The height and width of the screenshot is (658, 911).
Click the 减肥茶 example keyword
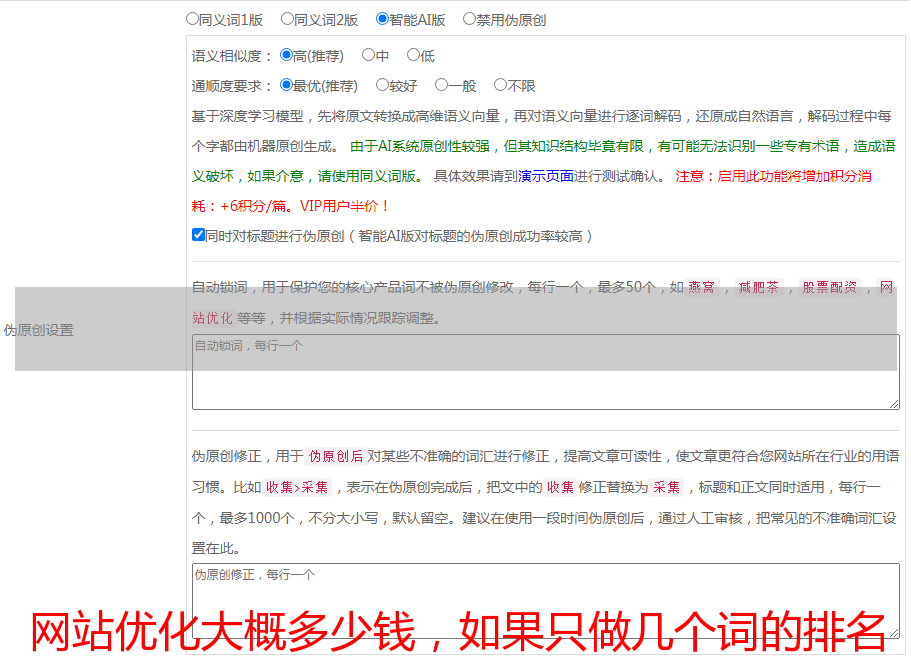(758, 287)
